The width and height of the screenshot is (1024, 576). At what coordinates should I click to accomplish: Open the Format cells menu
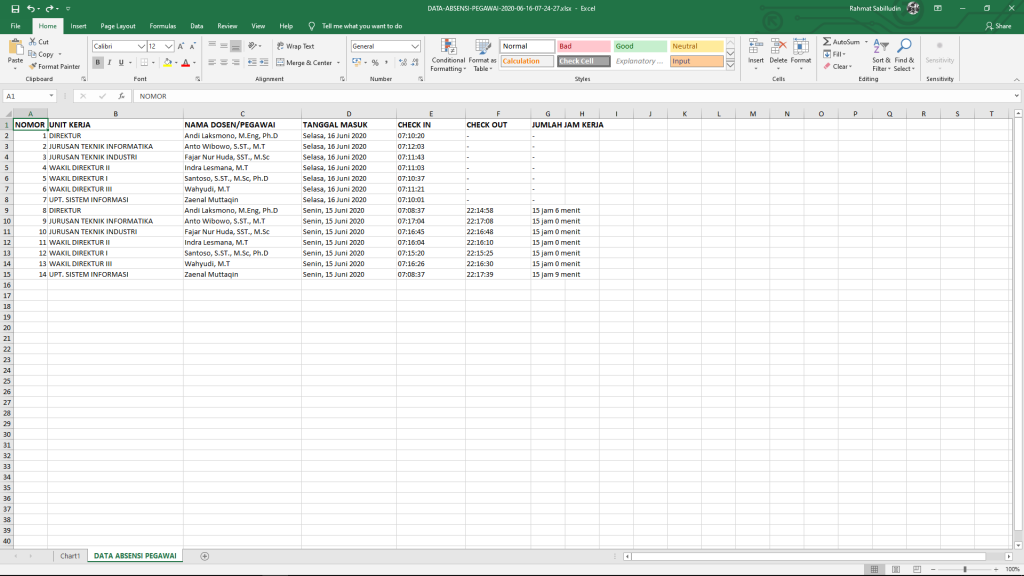tap(801, 55)
